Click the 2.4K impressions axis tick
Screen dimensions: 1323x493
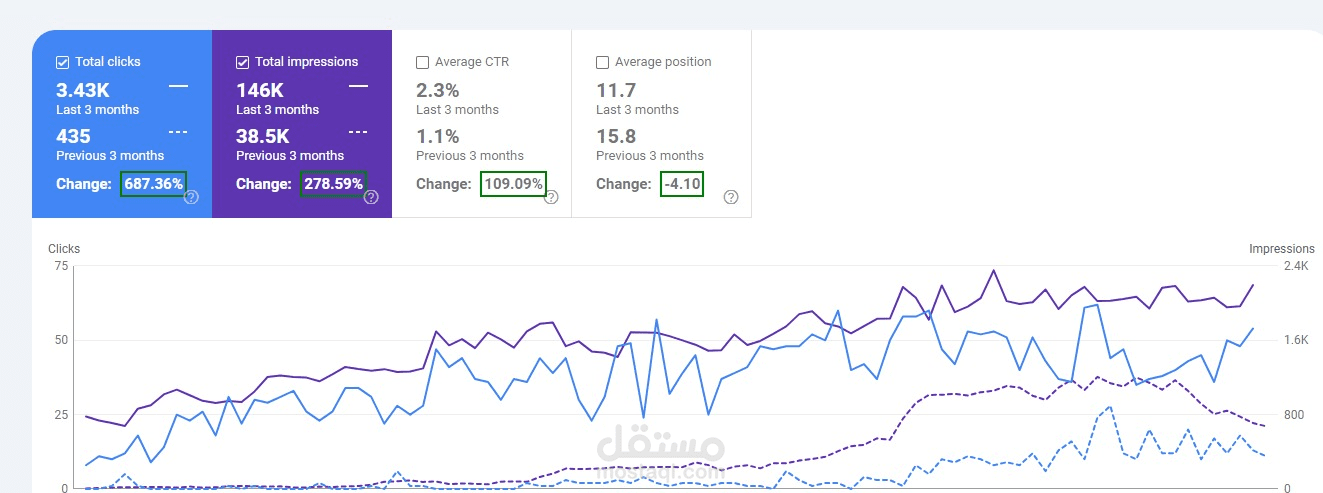1296,266
